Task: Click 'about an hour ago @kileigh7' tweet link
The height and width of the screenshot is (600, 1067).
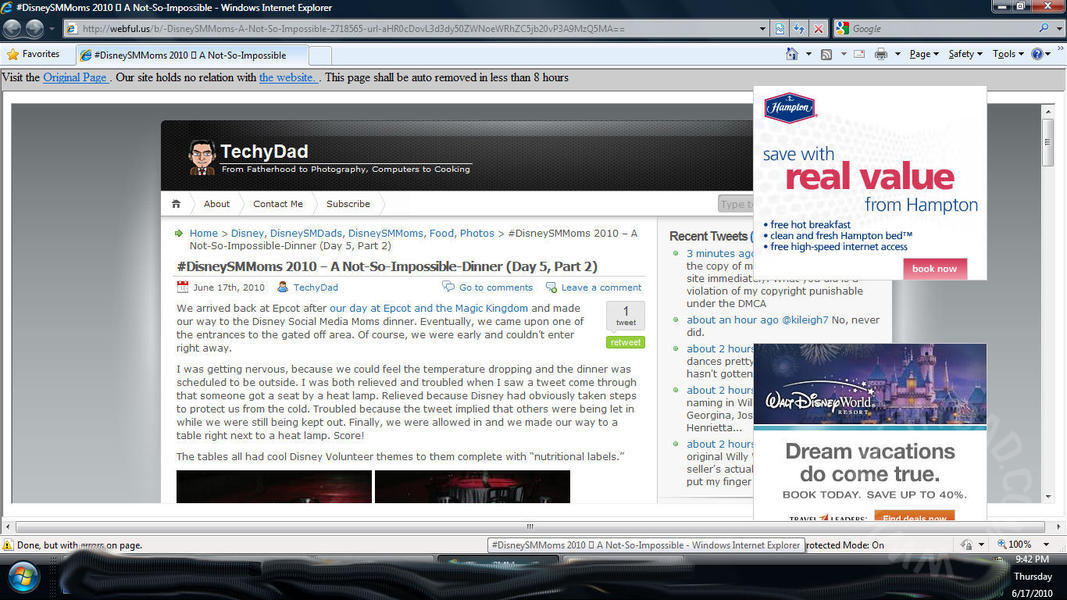Action: click(x=757, y=320)
